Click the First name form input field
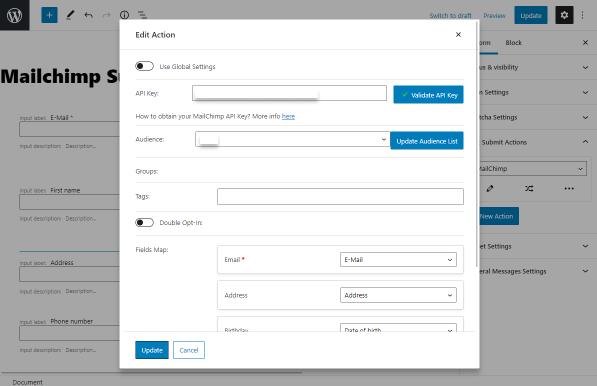Image resolution: width=597 pixels, height=386 pixels. (69, 202)
